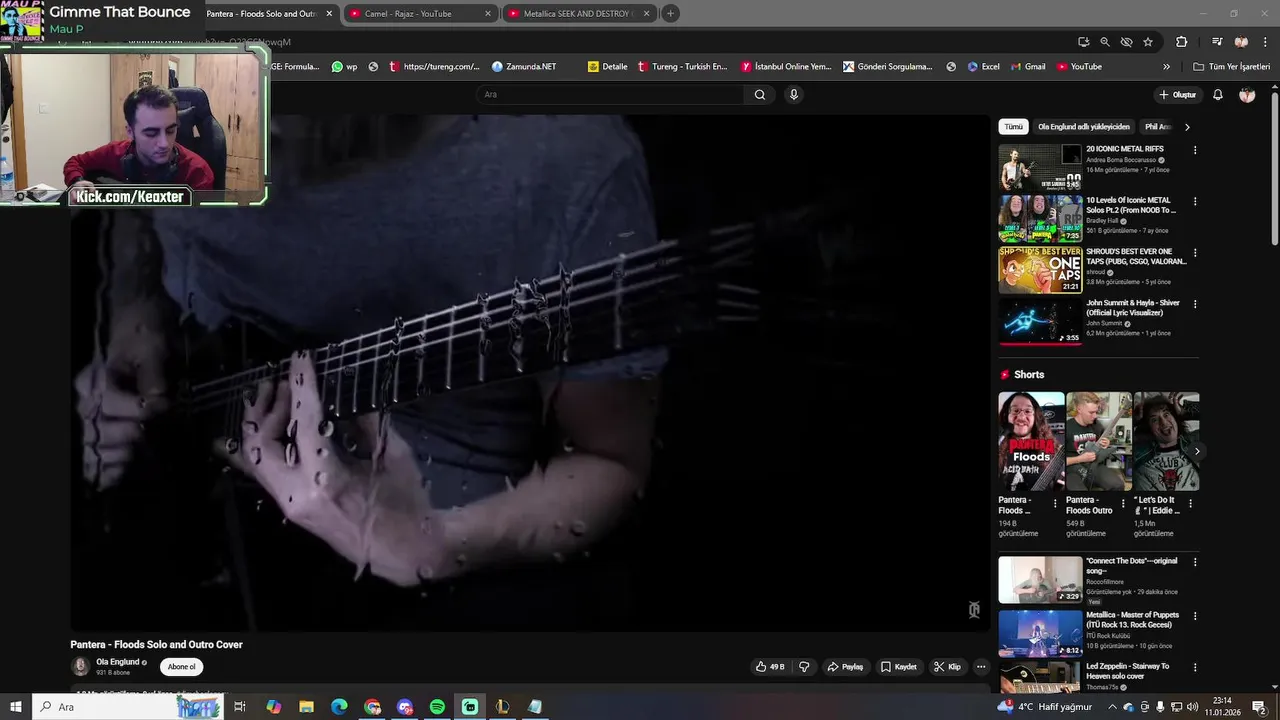The width and height of the screenshot is (1280, 720).
Task: Show hidden system tray icons
Action: [x=1112, y=707]
